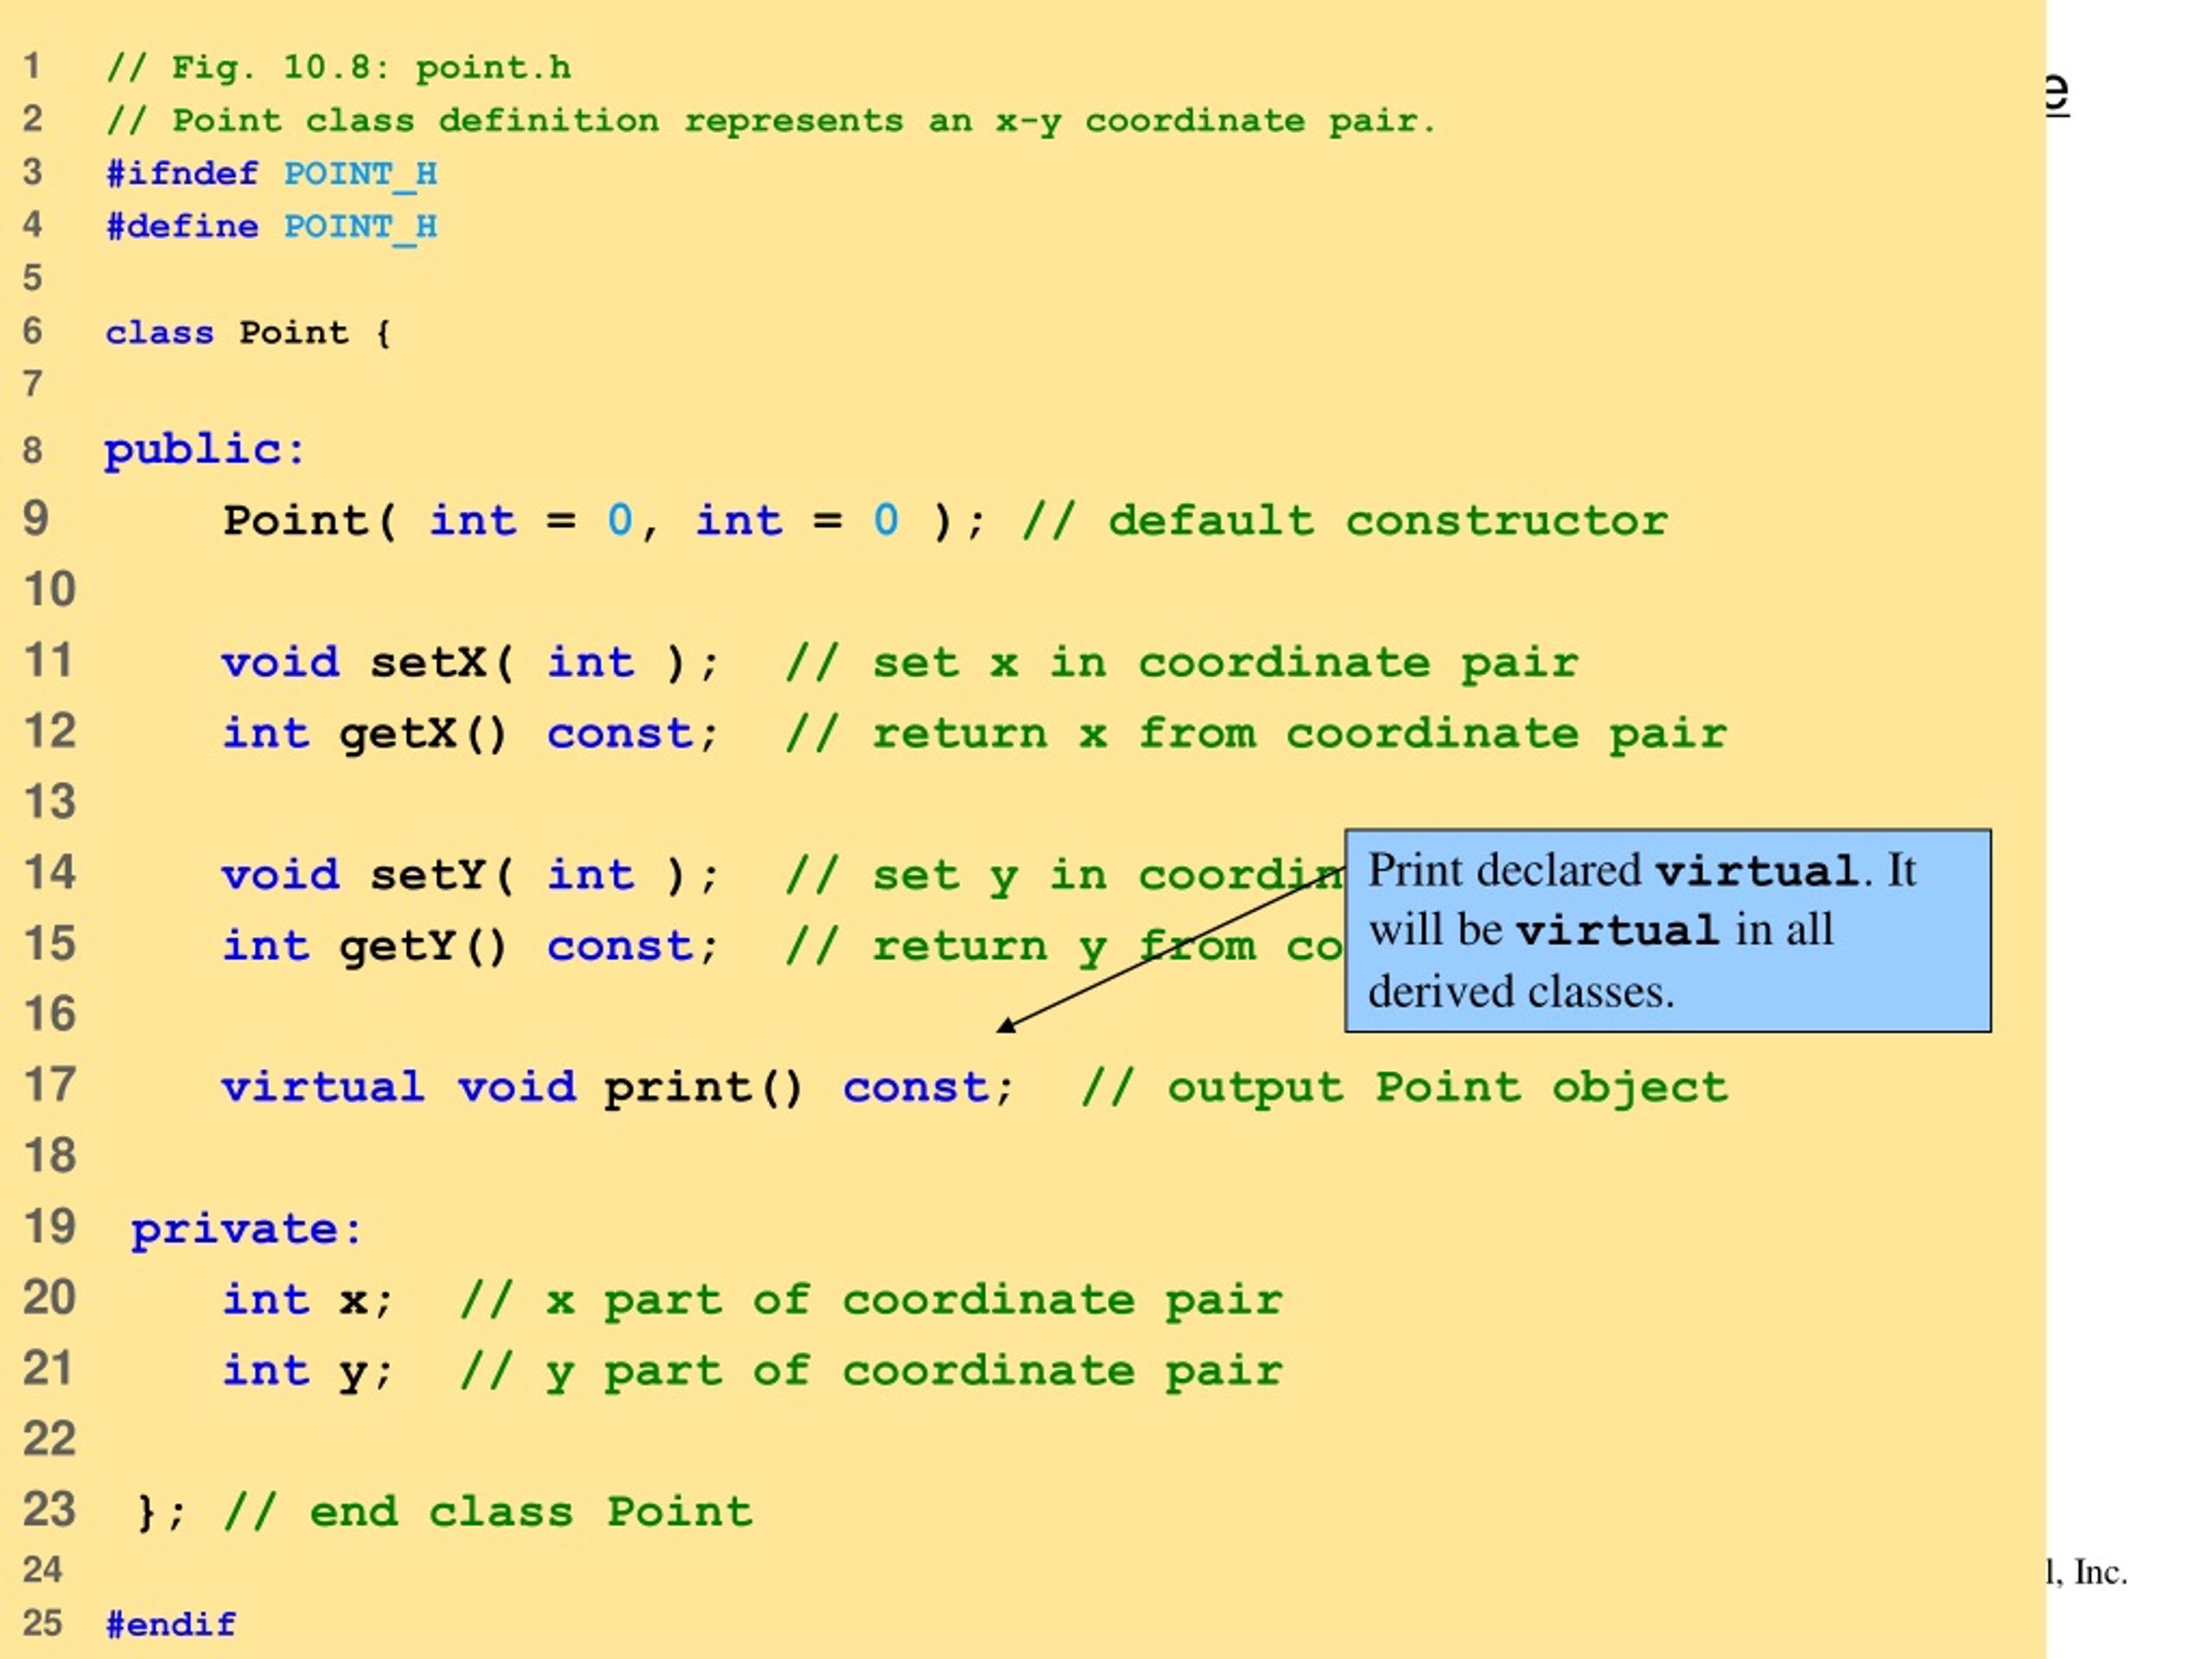
Task: Click the 'int x;' member declaration
Action: (308, 1300)
